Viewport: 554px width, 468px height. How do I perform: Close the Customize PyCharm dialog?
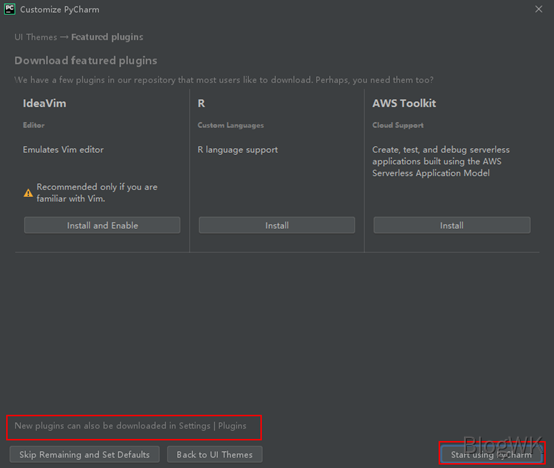coord(538,9)
